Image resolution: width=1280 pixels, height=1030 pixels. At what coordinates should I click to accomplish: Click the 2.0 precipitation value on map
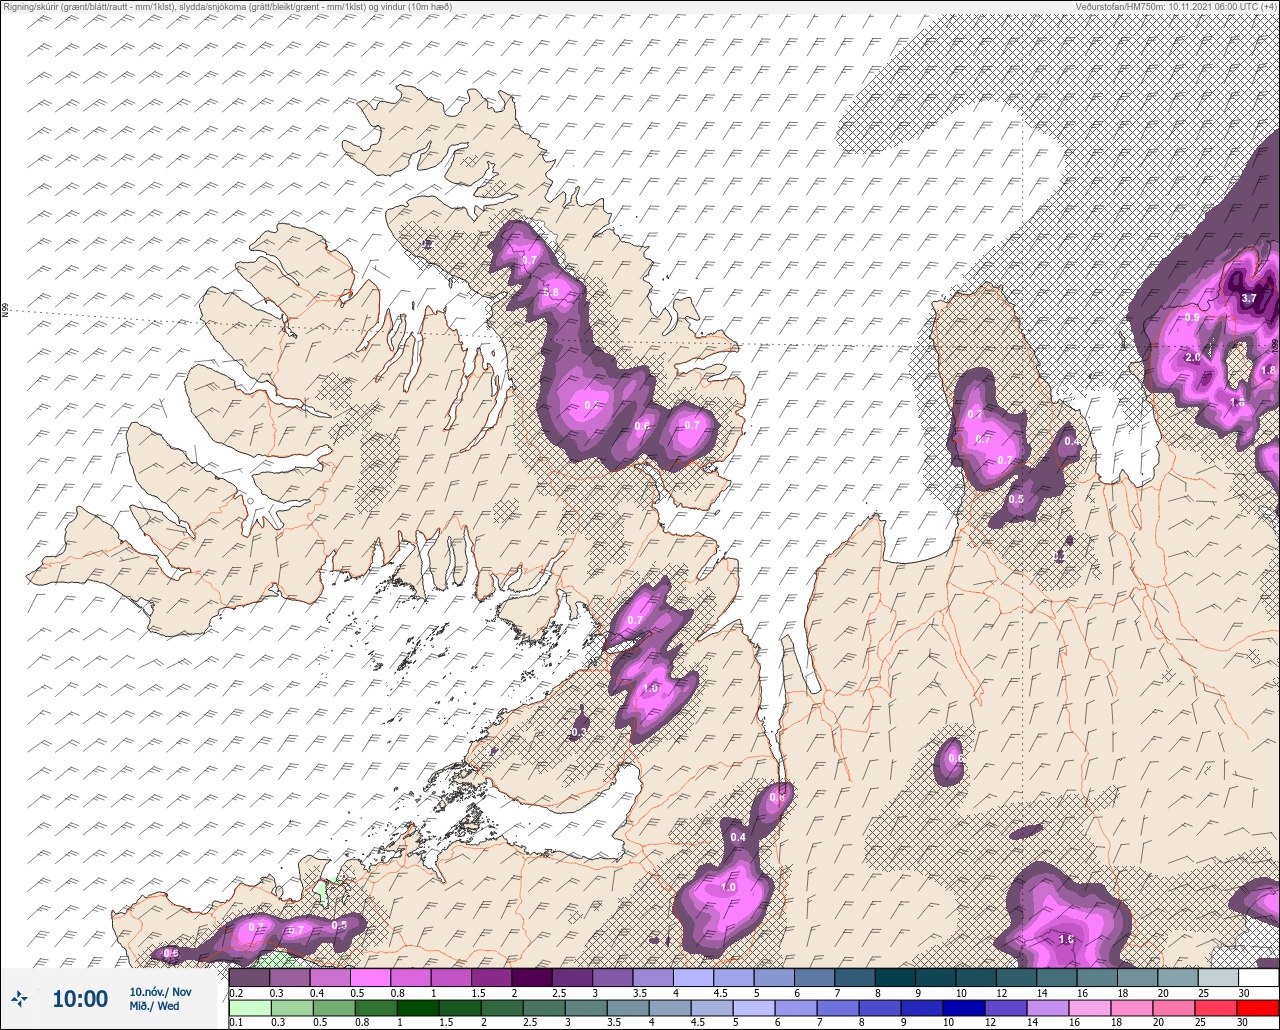(x=1192, y=357)
